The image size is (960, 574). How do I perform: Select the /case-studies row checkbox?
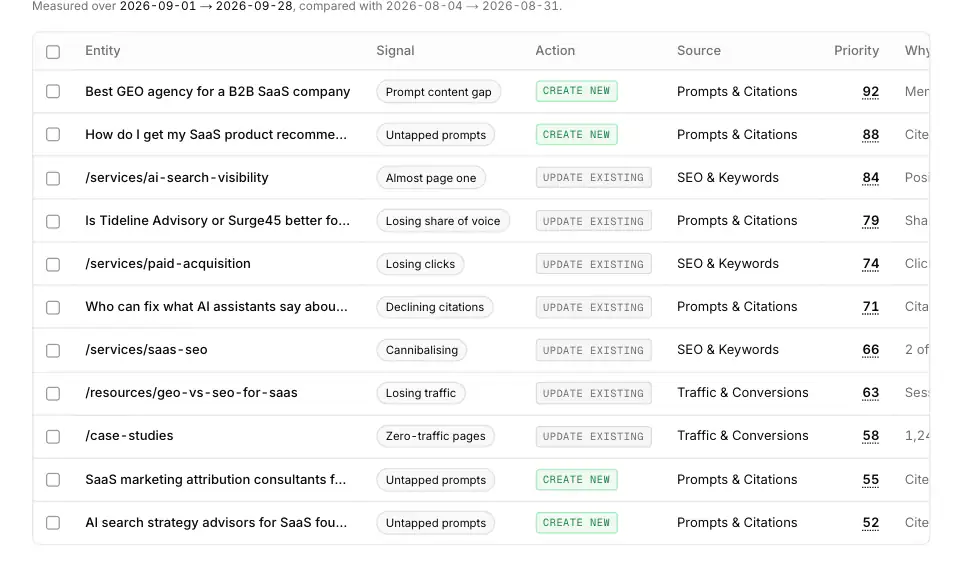point(53,436)
